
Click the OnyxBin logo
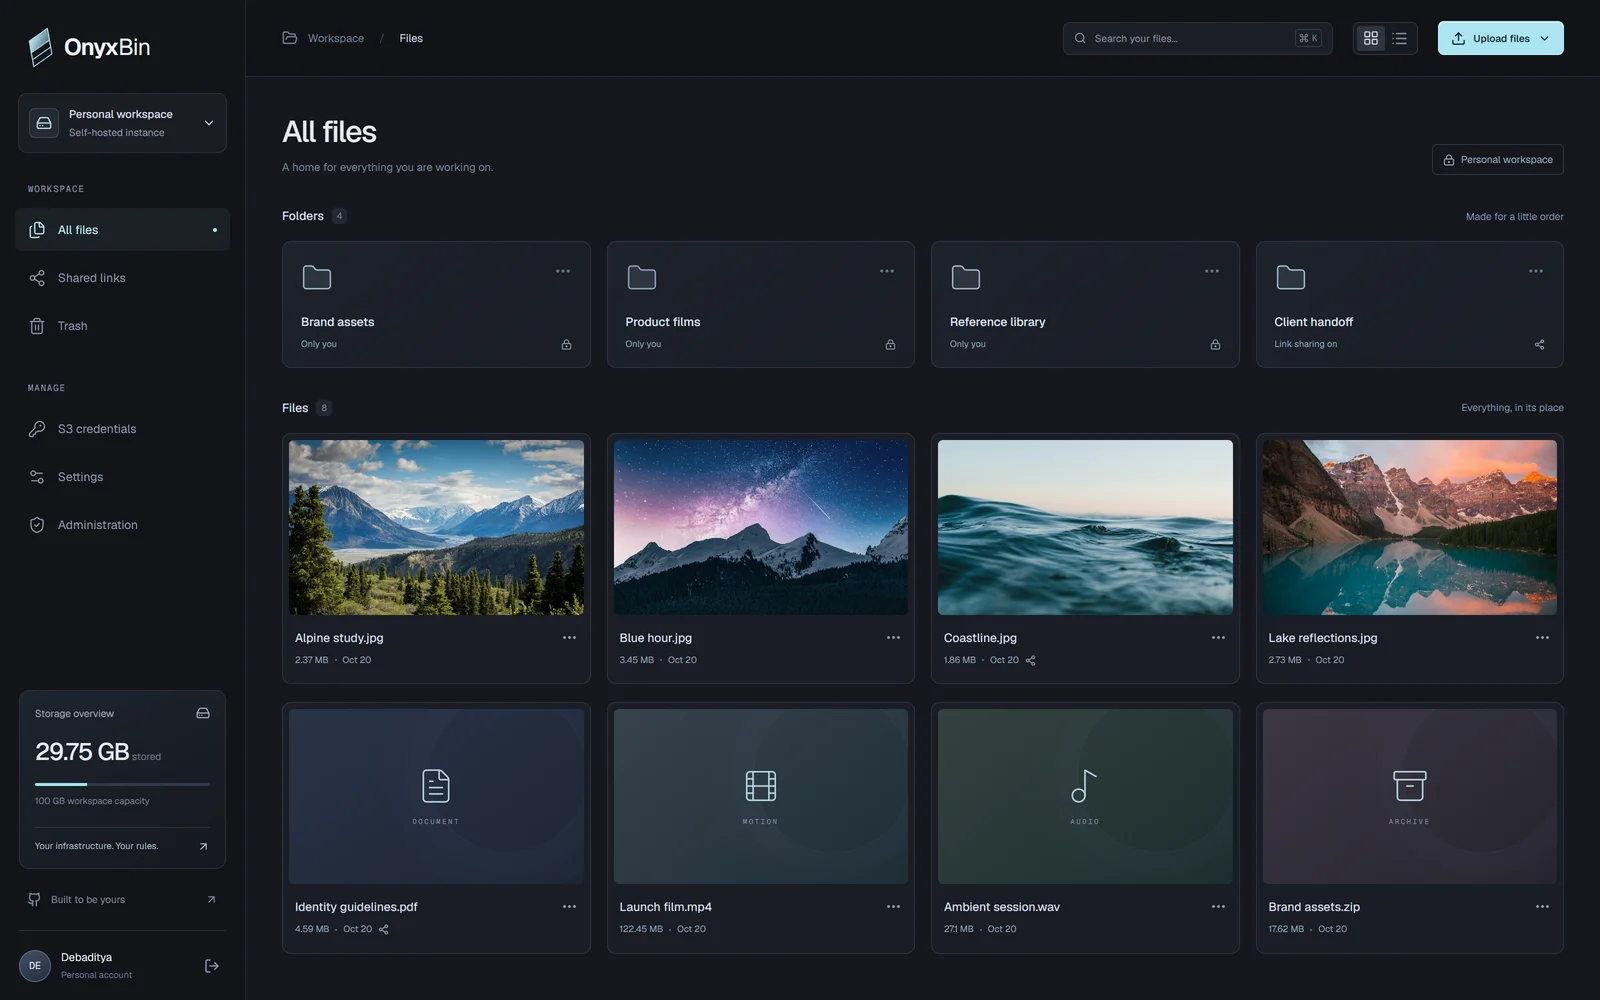point(89,47)
